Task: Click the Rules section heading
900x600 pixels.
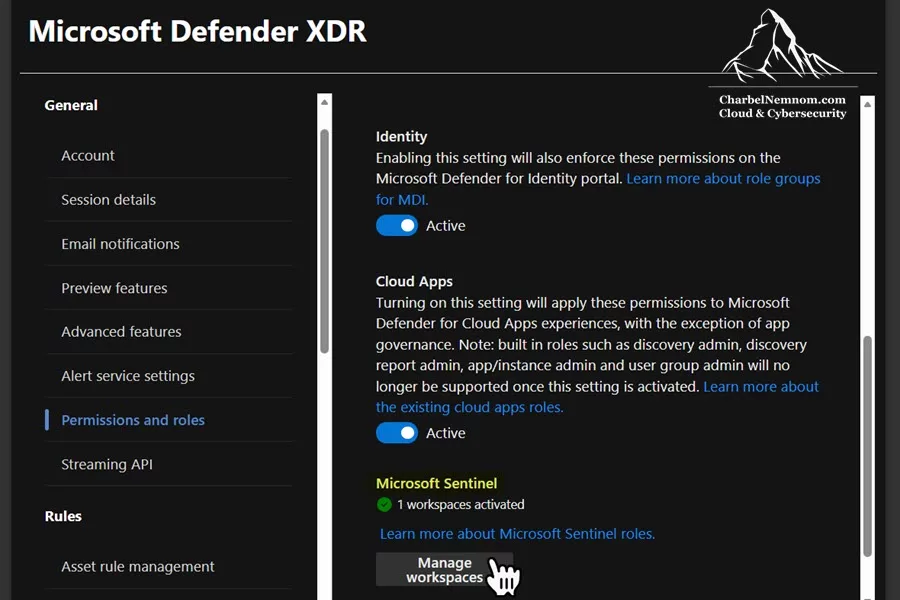Action: pos(63,516)
